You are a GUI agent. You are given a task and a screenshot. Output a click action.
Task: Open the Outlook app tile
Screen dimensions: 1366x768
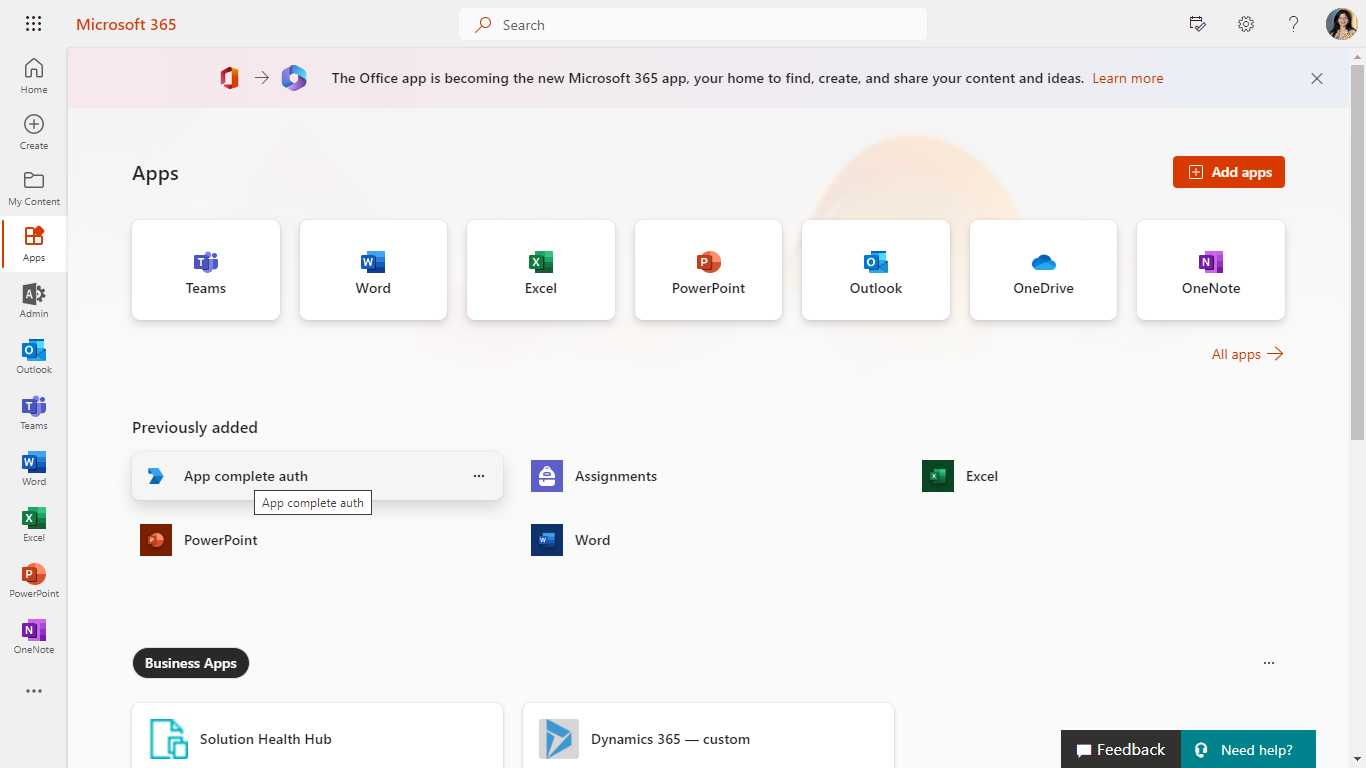(876, 270)
